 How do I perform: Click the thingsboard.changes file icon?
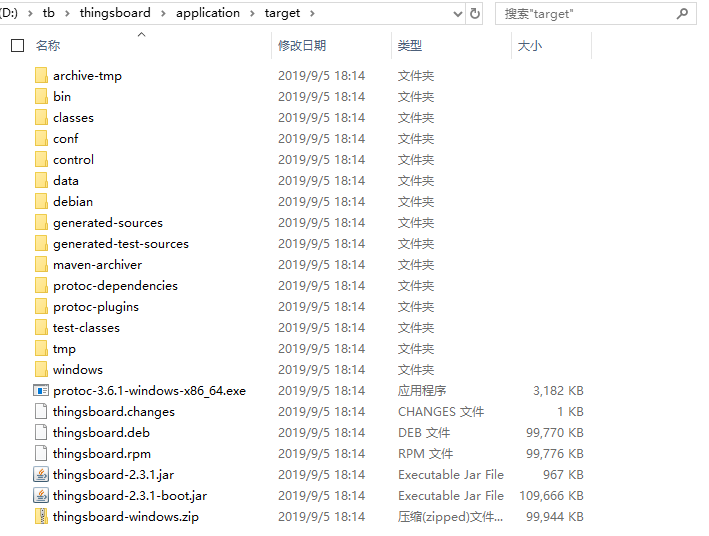pyautogui.click(x=41, y=412)
